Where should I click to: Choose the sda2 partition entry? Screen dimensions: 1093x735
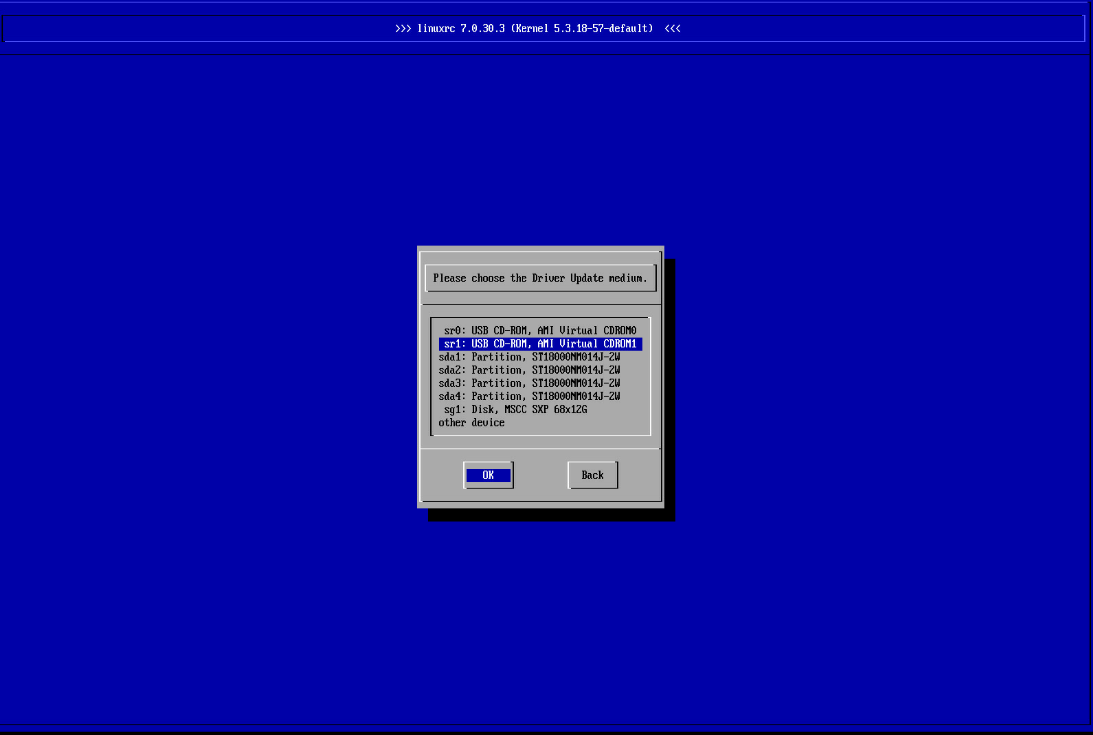click(x=540, y=370)
